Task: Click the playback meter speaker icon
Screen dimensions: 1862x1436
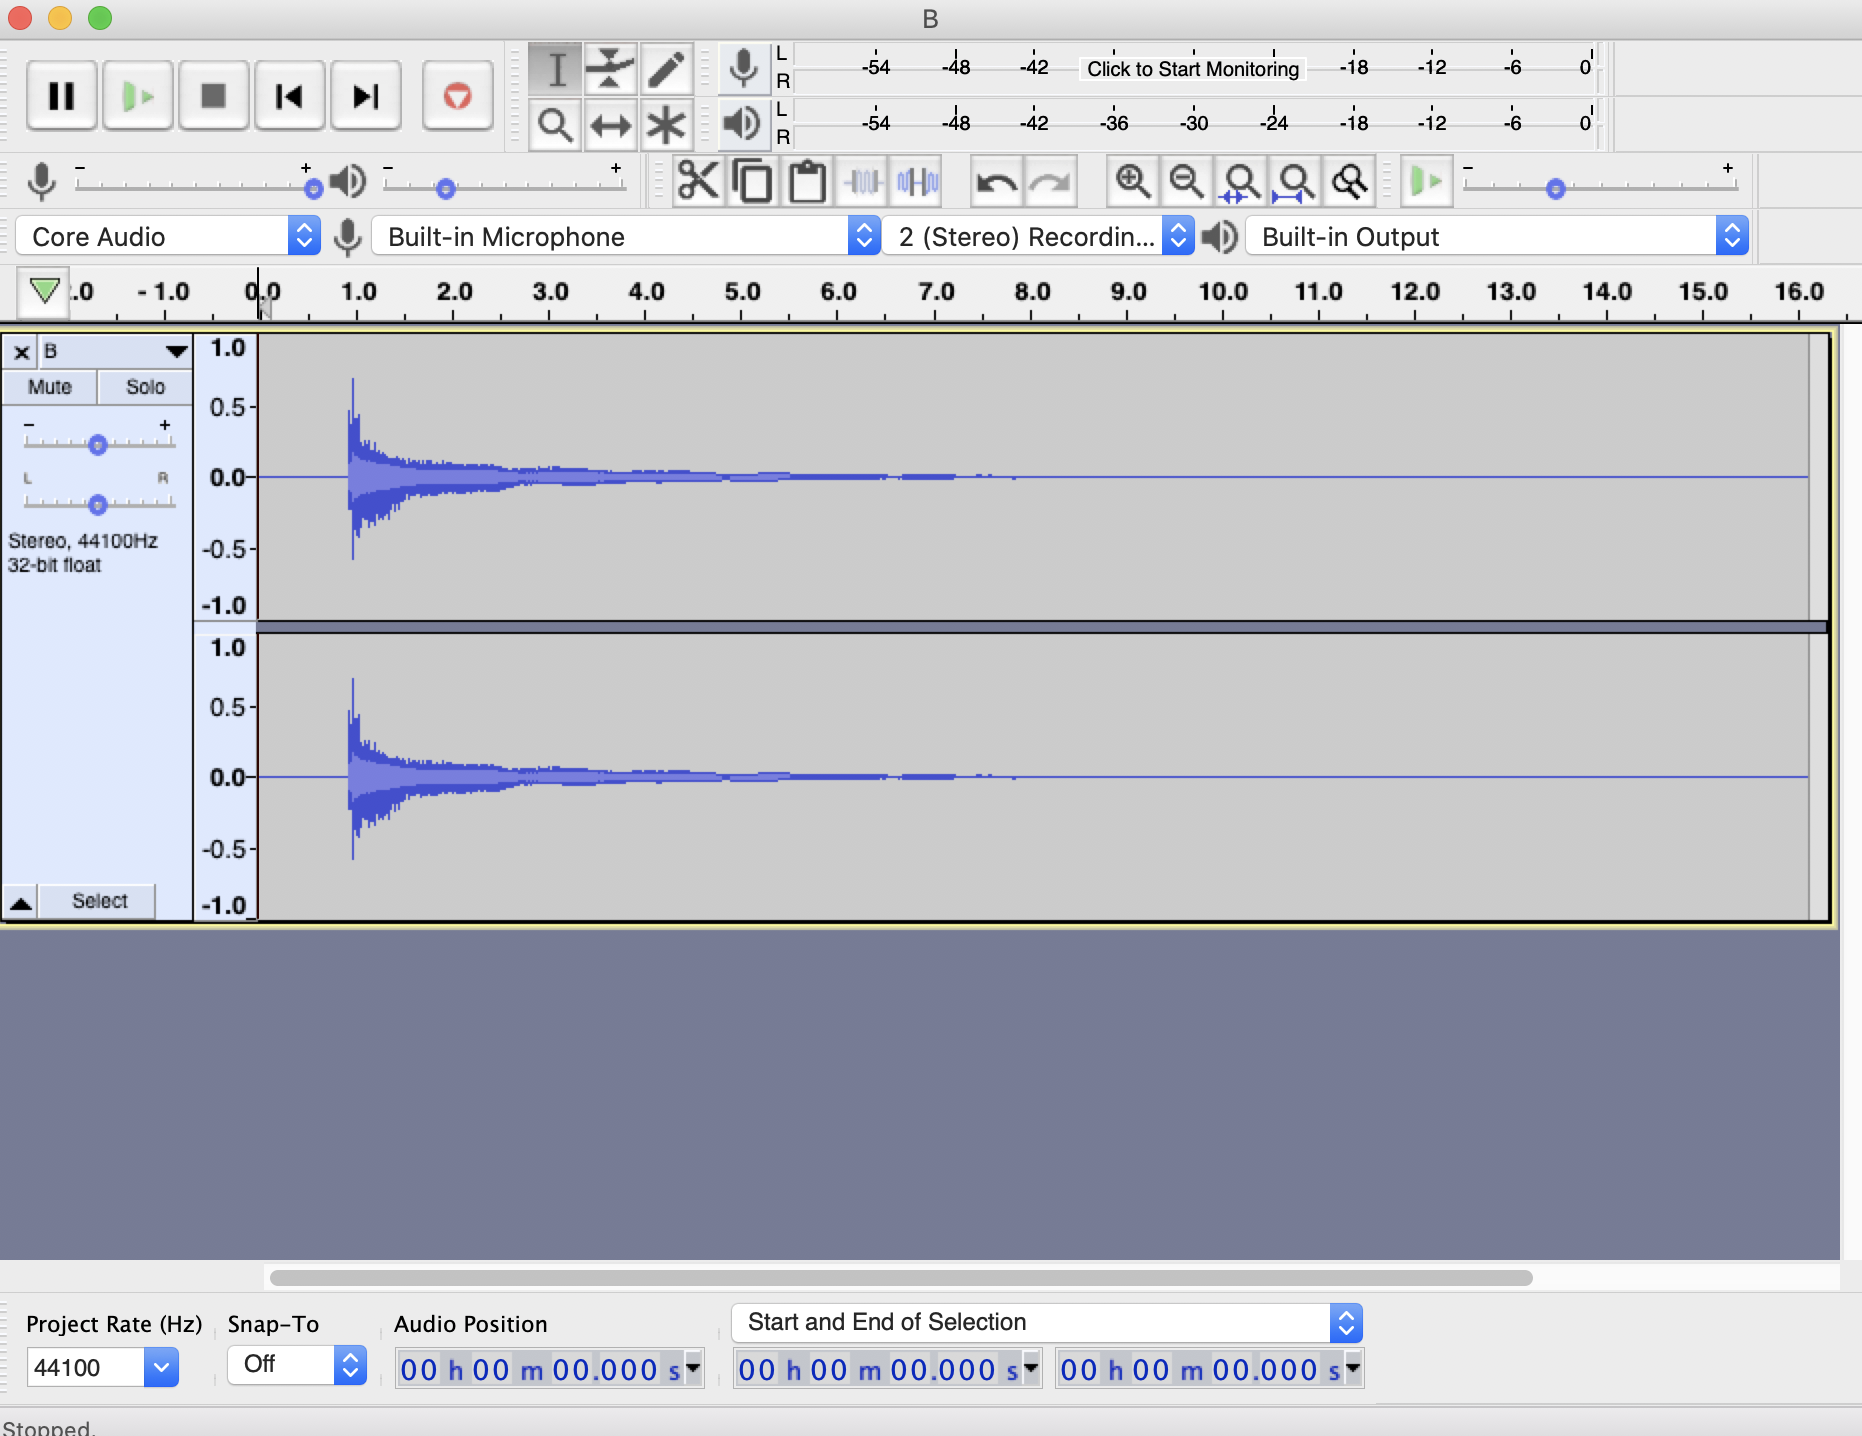Action: [x=743, y=125]
